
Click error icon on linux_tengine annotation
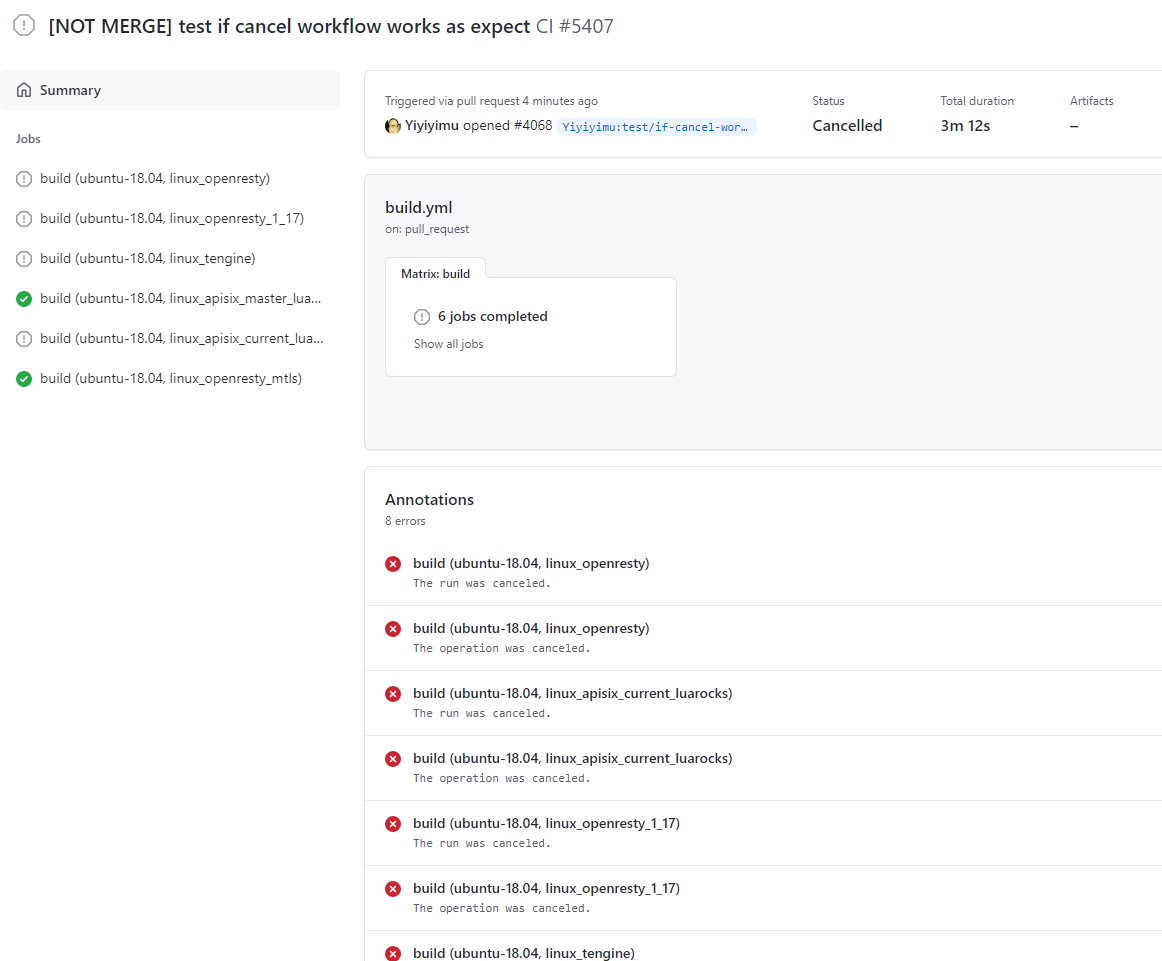(x=393, y=954)
